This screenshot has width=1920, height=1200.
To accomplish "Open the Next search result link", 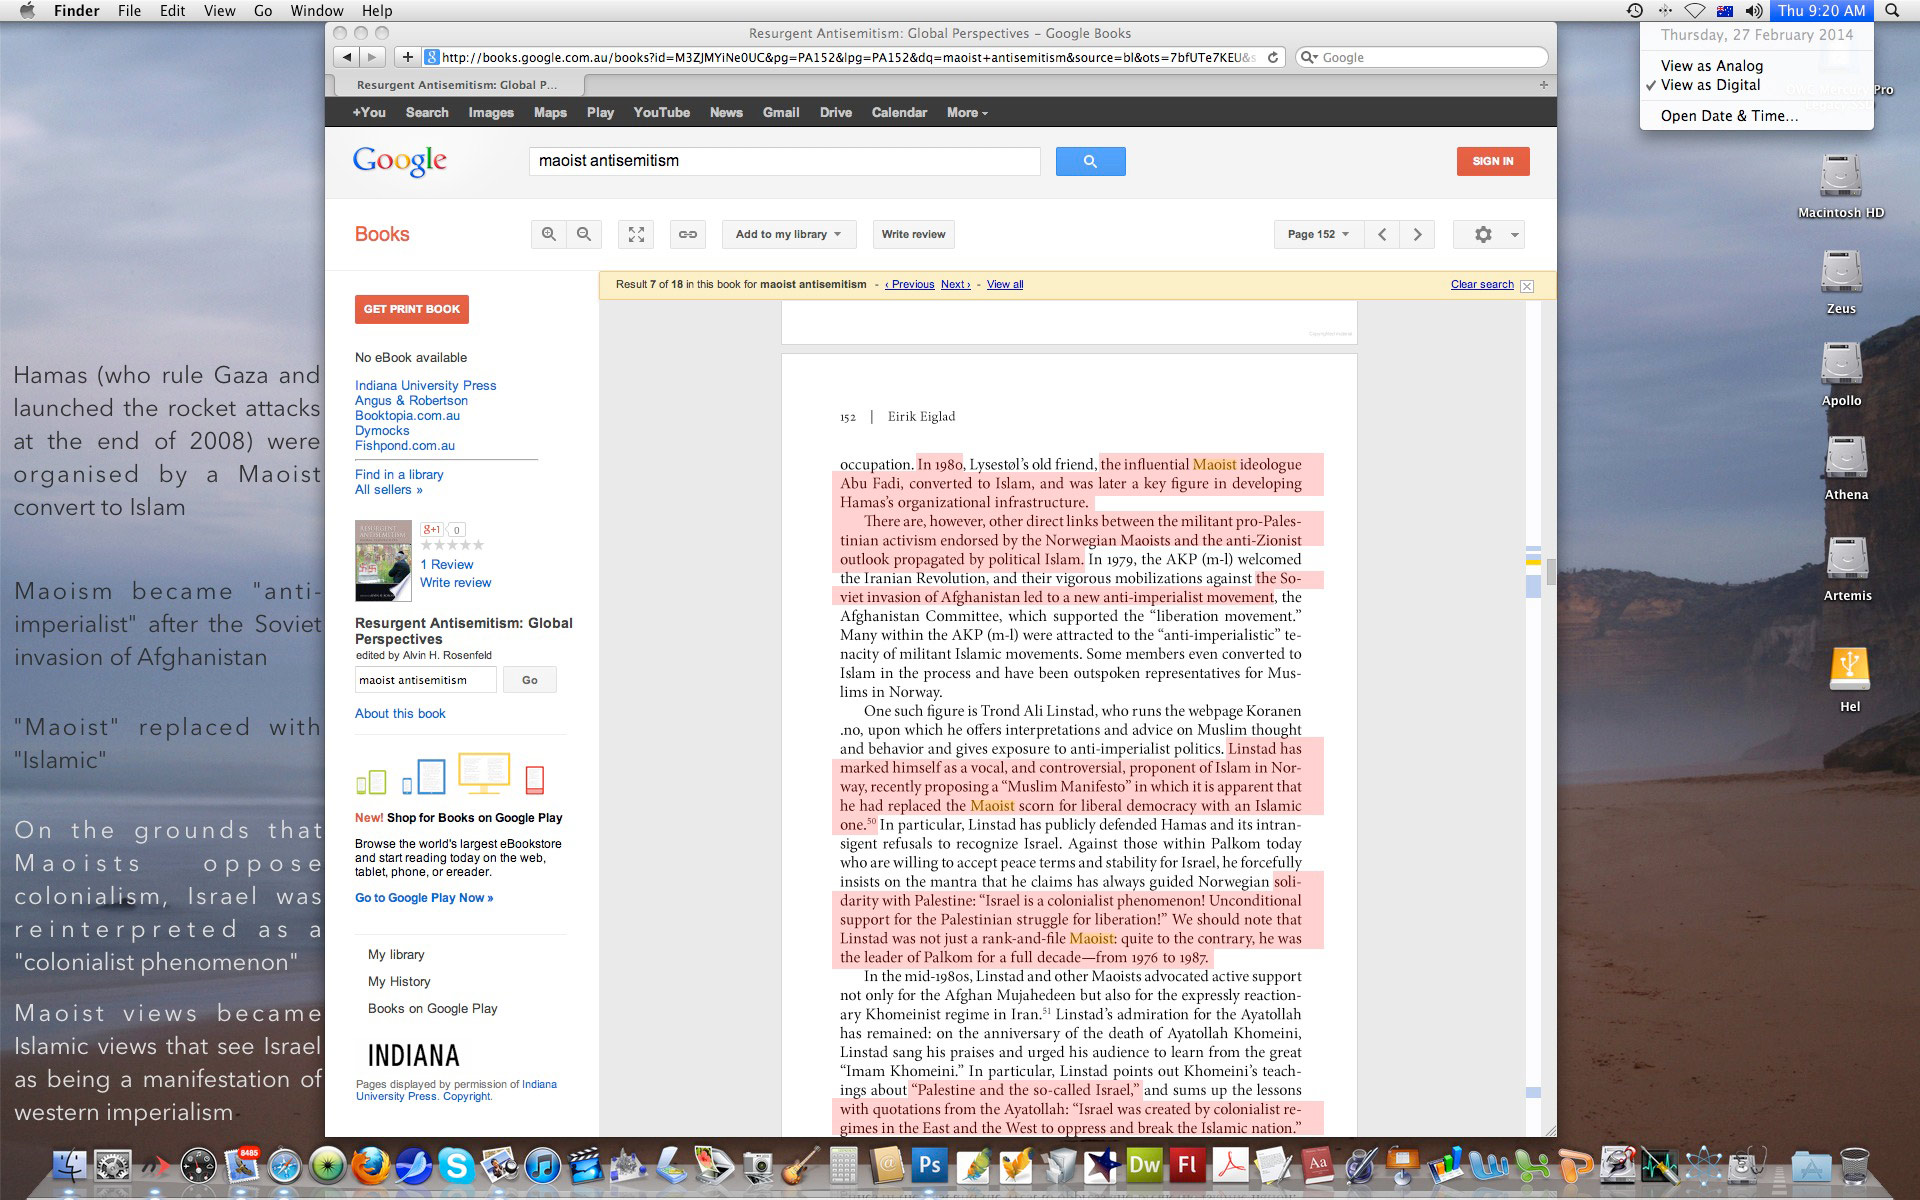I will (955, 285).
